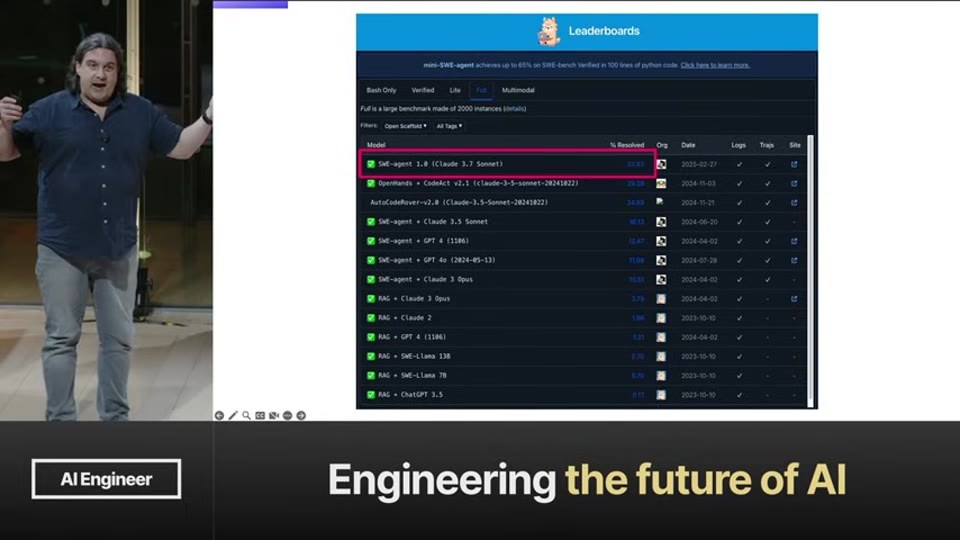Toggle green checkbox for OpenHands CodeAct v2.1
This screenshot has height=540, width=960.
(371, 184)
